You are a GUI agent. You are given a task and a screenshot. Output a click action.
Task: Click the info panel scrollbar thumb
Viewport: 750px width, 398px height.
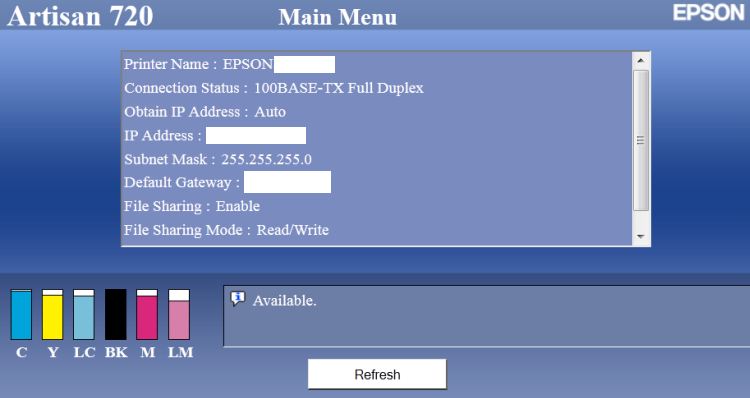click(641, 140)
